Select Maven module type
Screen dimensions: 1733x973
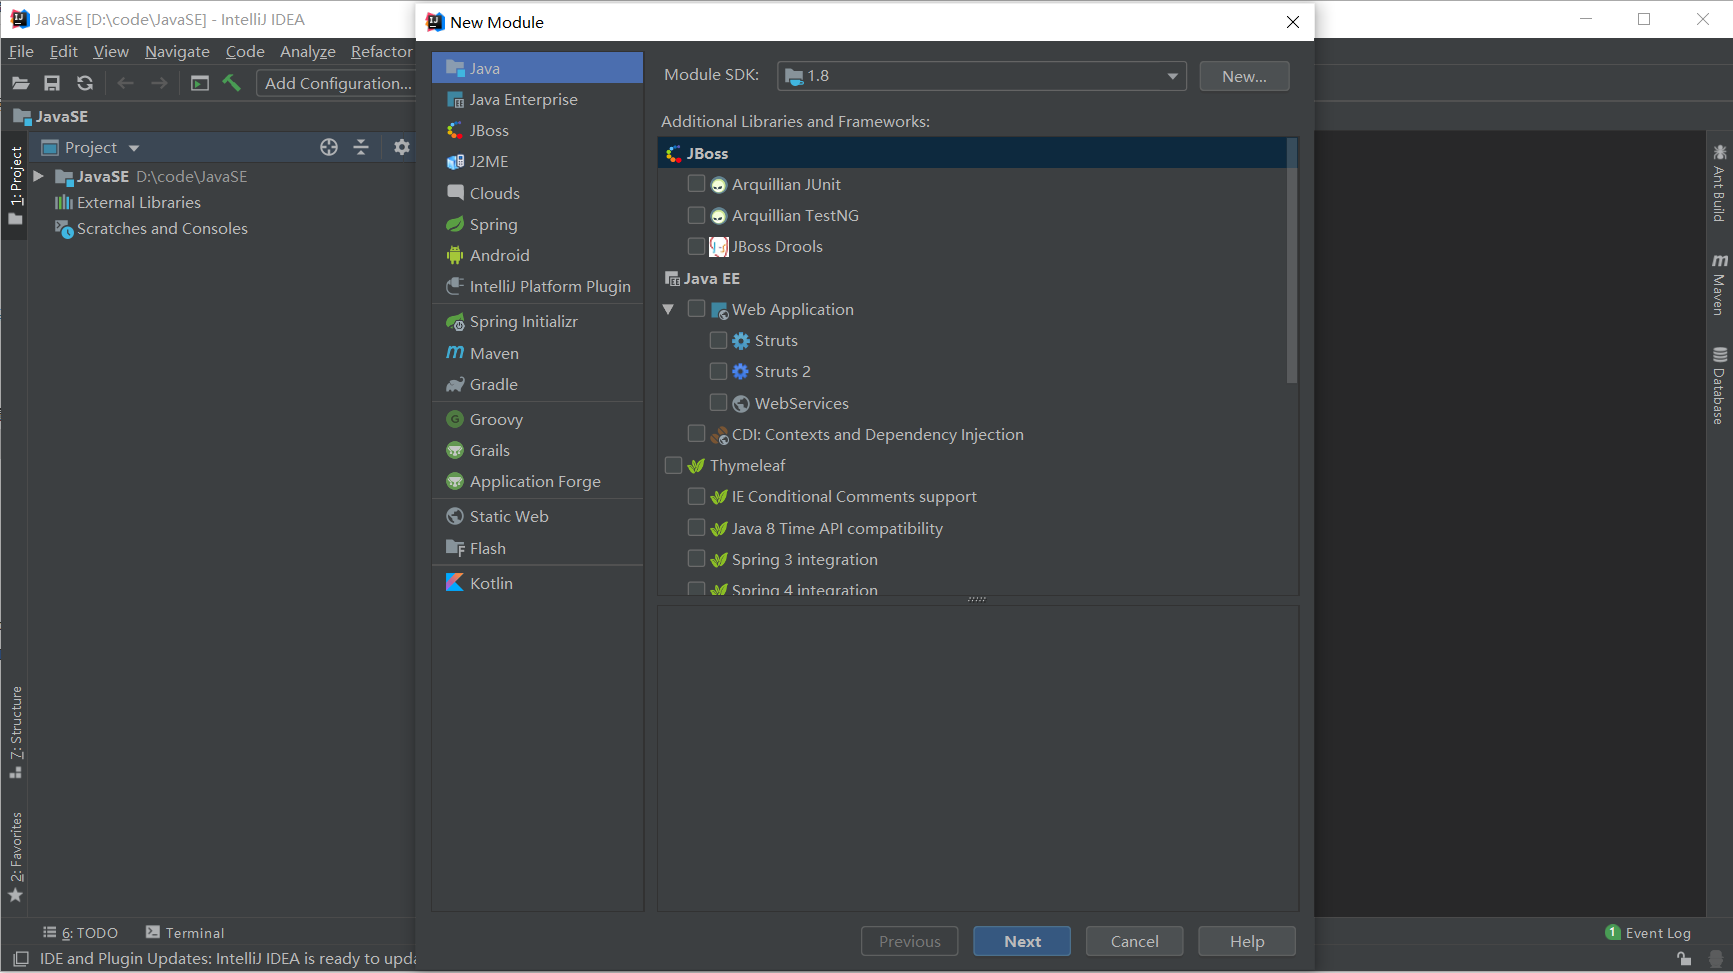pos(538,353)
